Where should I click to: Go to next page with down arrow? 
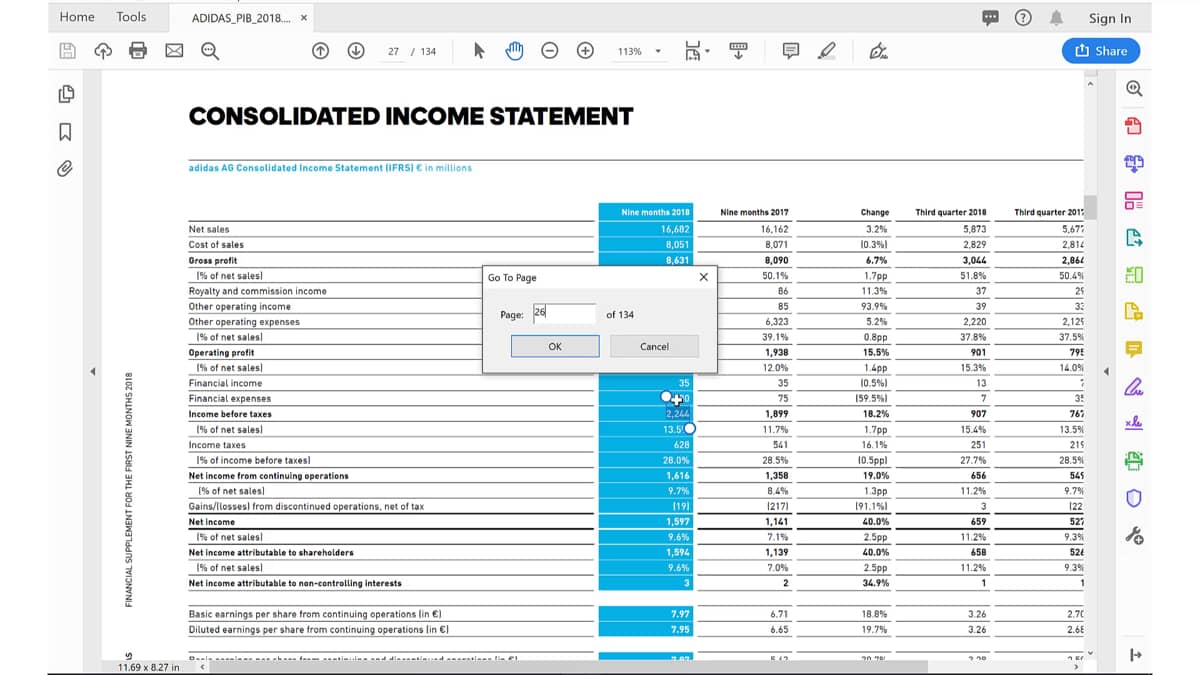[x=357, y=51]
